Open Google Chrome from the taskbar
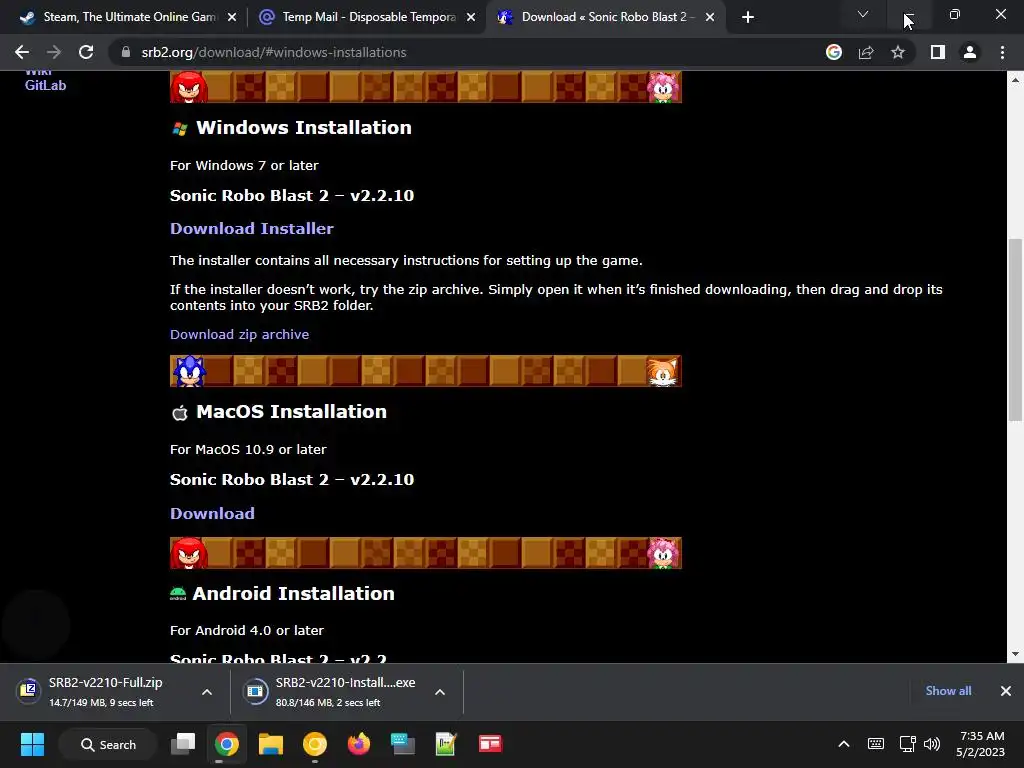 (227, 744)
